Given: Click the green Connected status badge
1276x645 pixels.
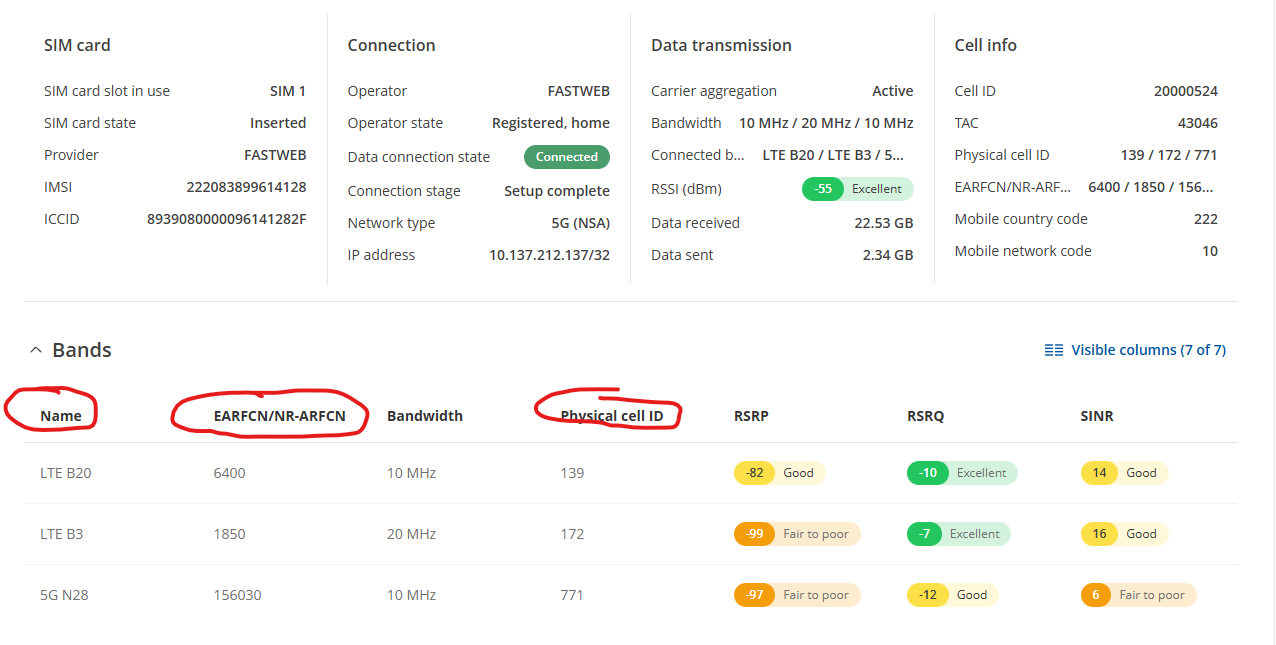Looking at the screenshot, I should tap(566, 157).
